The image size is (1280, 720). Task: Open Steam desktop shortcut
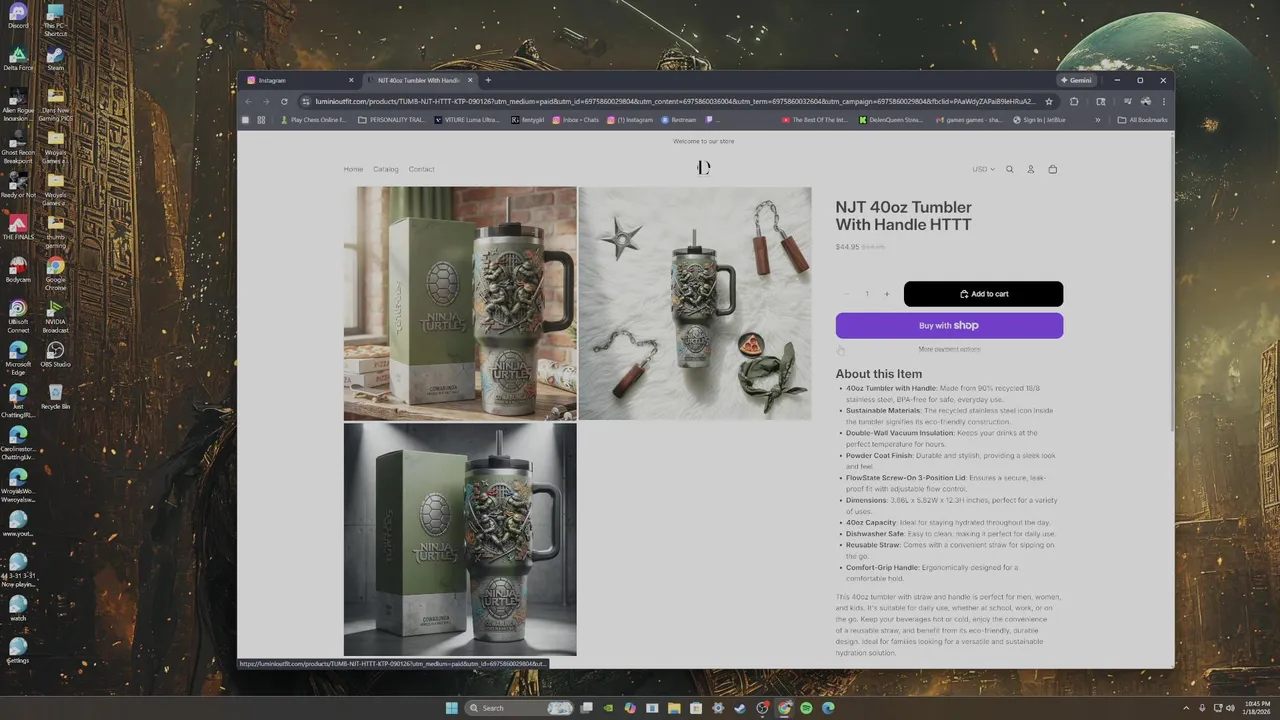(55, 59)
